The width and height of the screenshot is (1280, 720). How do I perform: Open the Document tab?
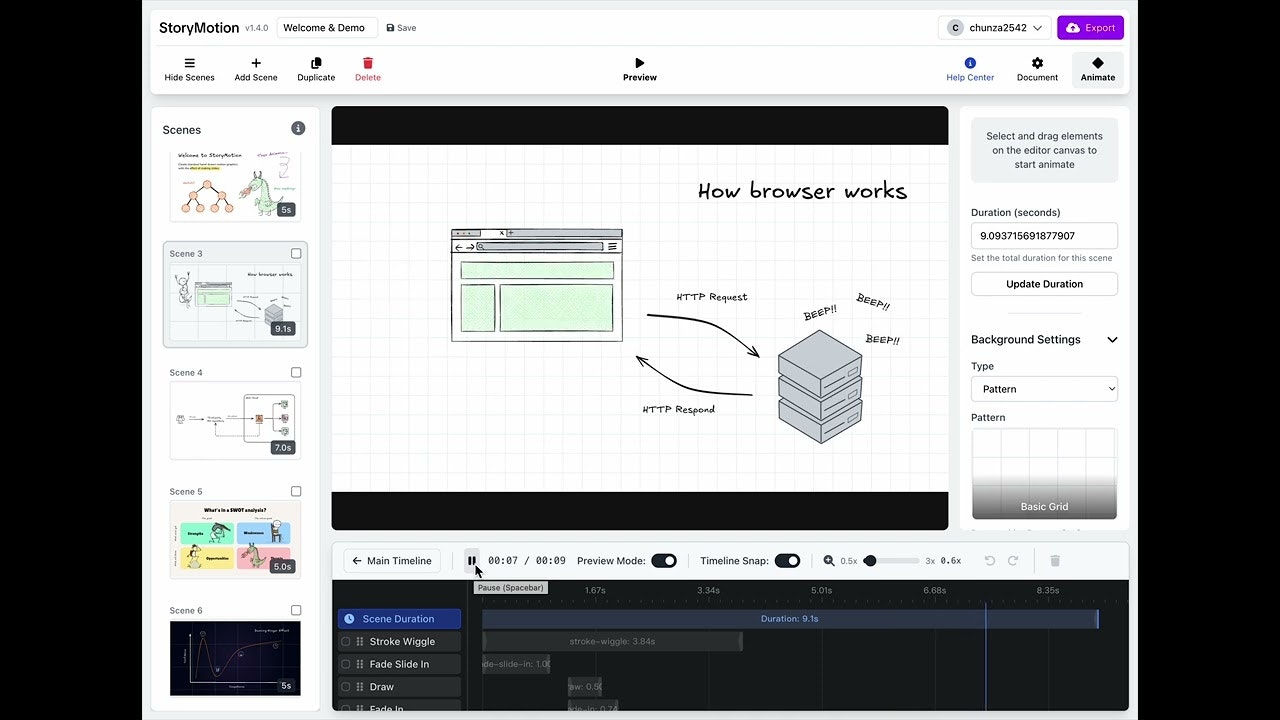coord(1037,69)
